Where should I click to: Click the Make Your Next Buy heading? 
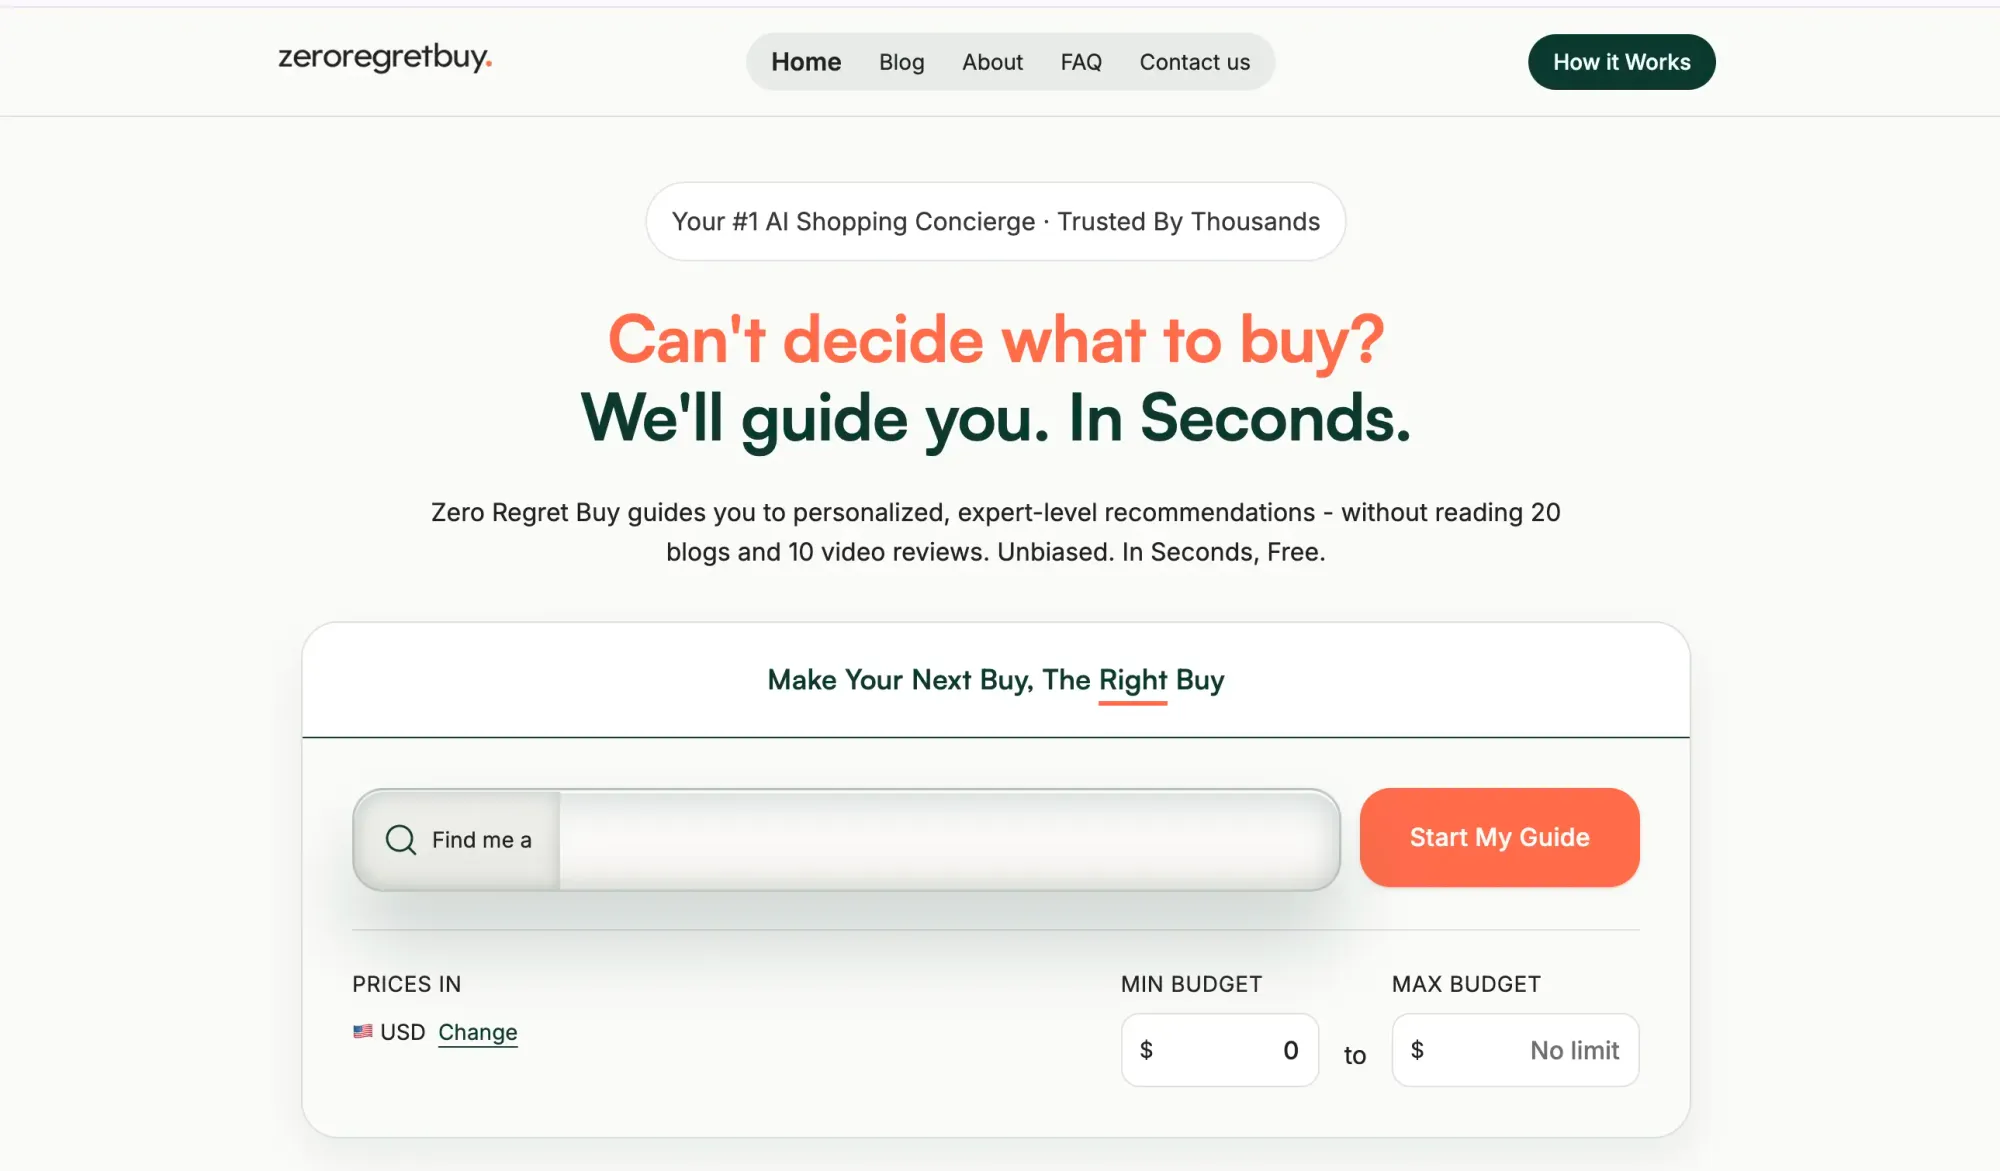point(995,680)
